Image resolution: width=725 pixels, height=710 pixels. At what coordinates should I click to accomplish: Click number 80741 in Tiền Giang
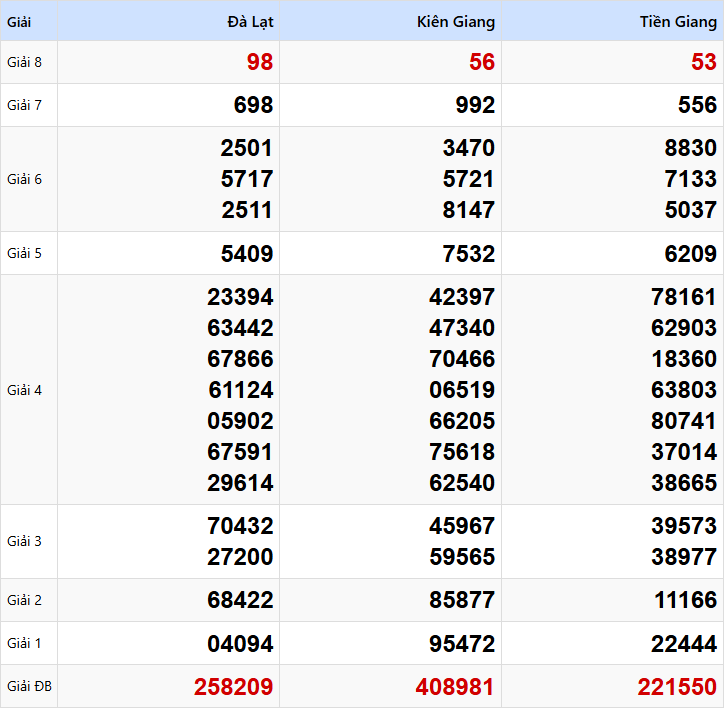[684, 421]
